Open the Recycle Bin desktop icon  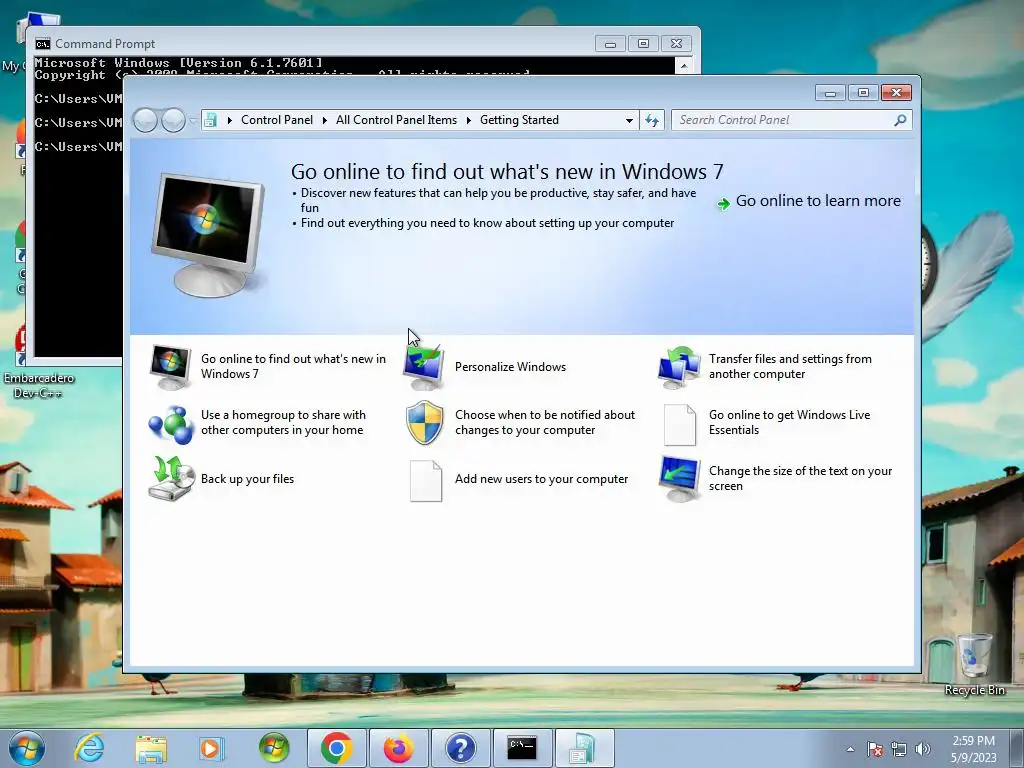974,664
